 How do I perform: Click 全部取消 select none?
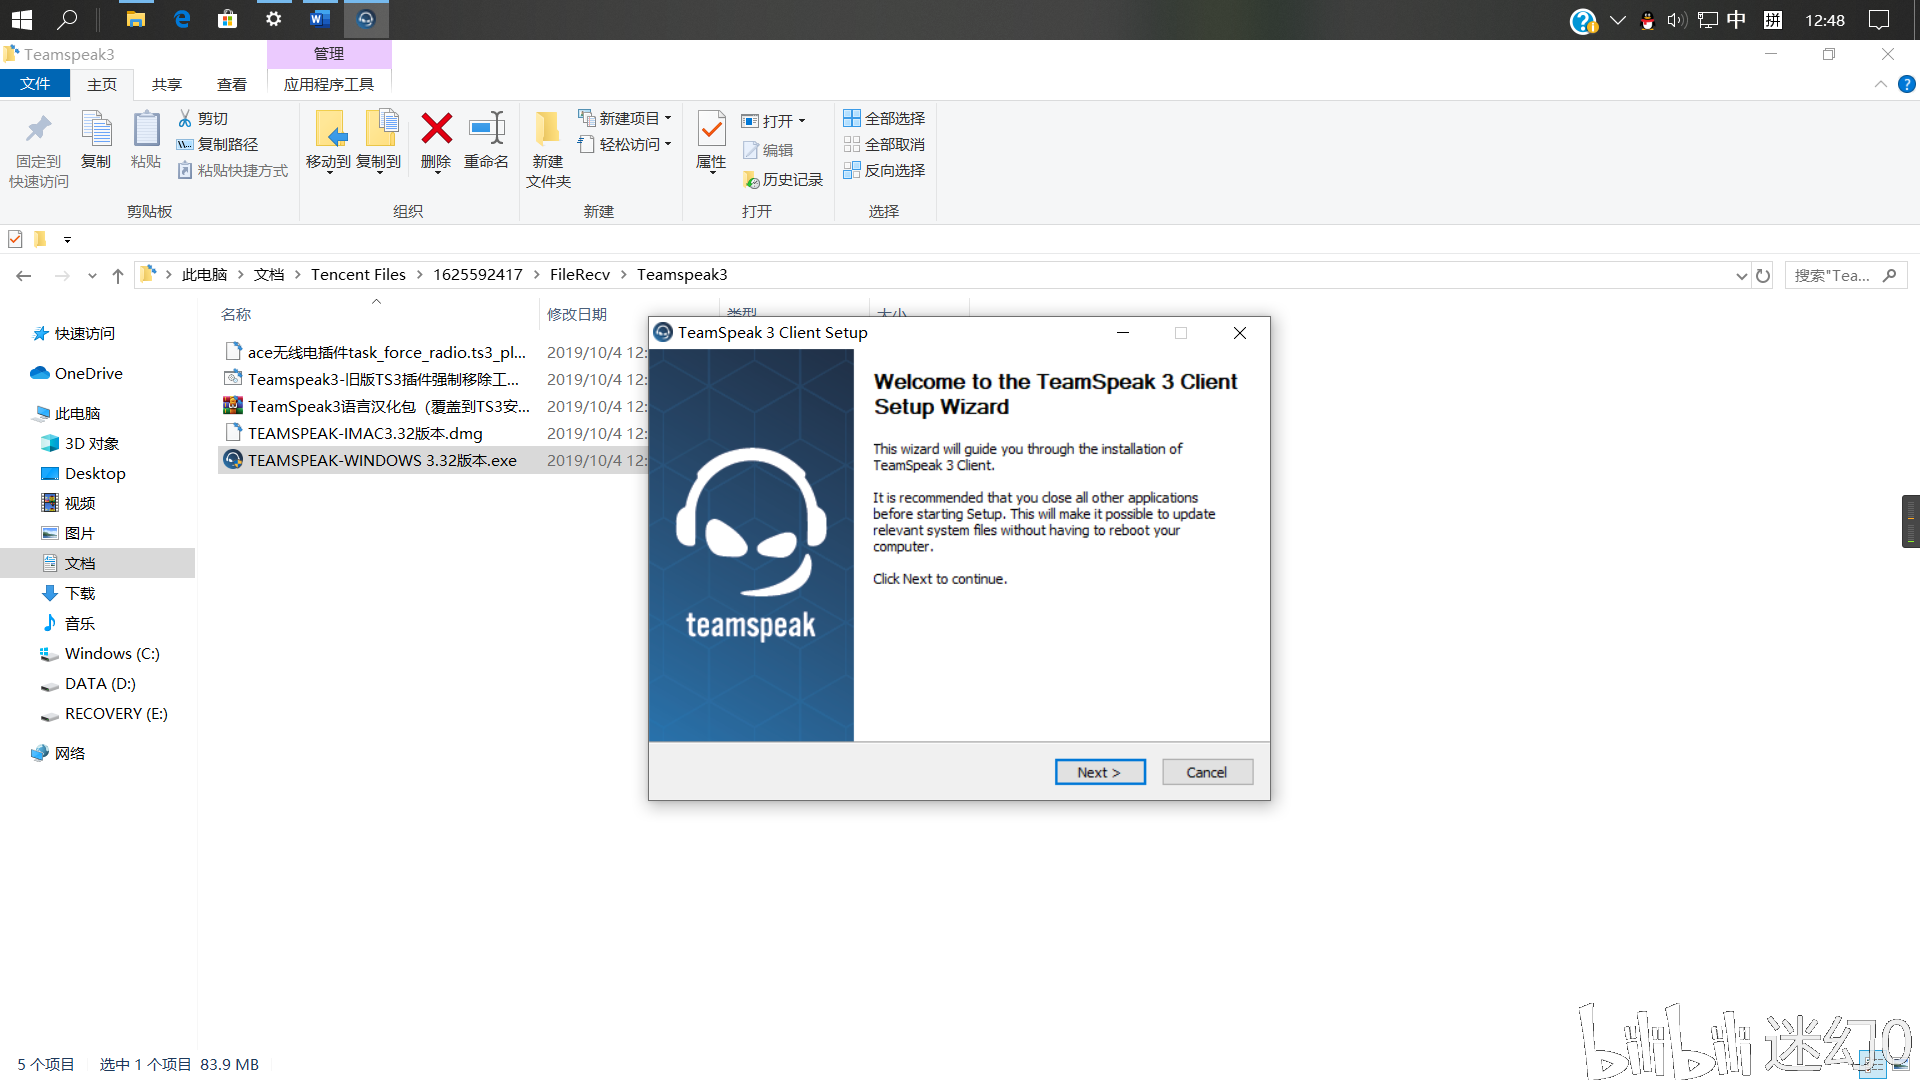pos(884,144)
